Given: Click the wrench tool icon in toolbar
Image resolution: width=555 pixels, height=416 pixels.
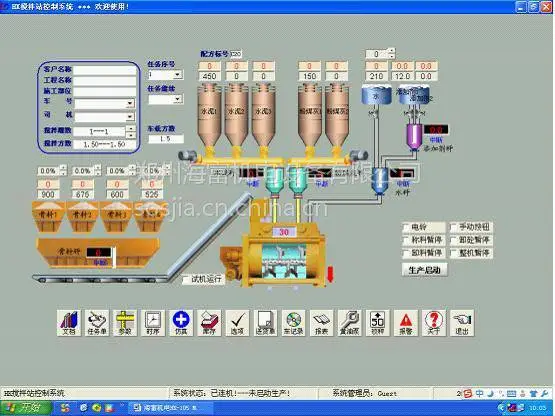Looking at the screenshot, I should click(x=350, y=323).
